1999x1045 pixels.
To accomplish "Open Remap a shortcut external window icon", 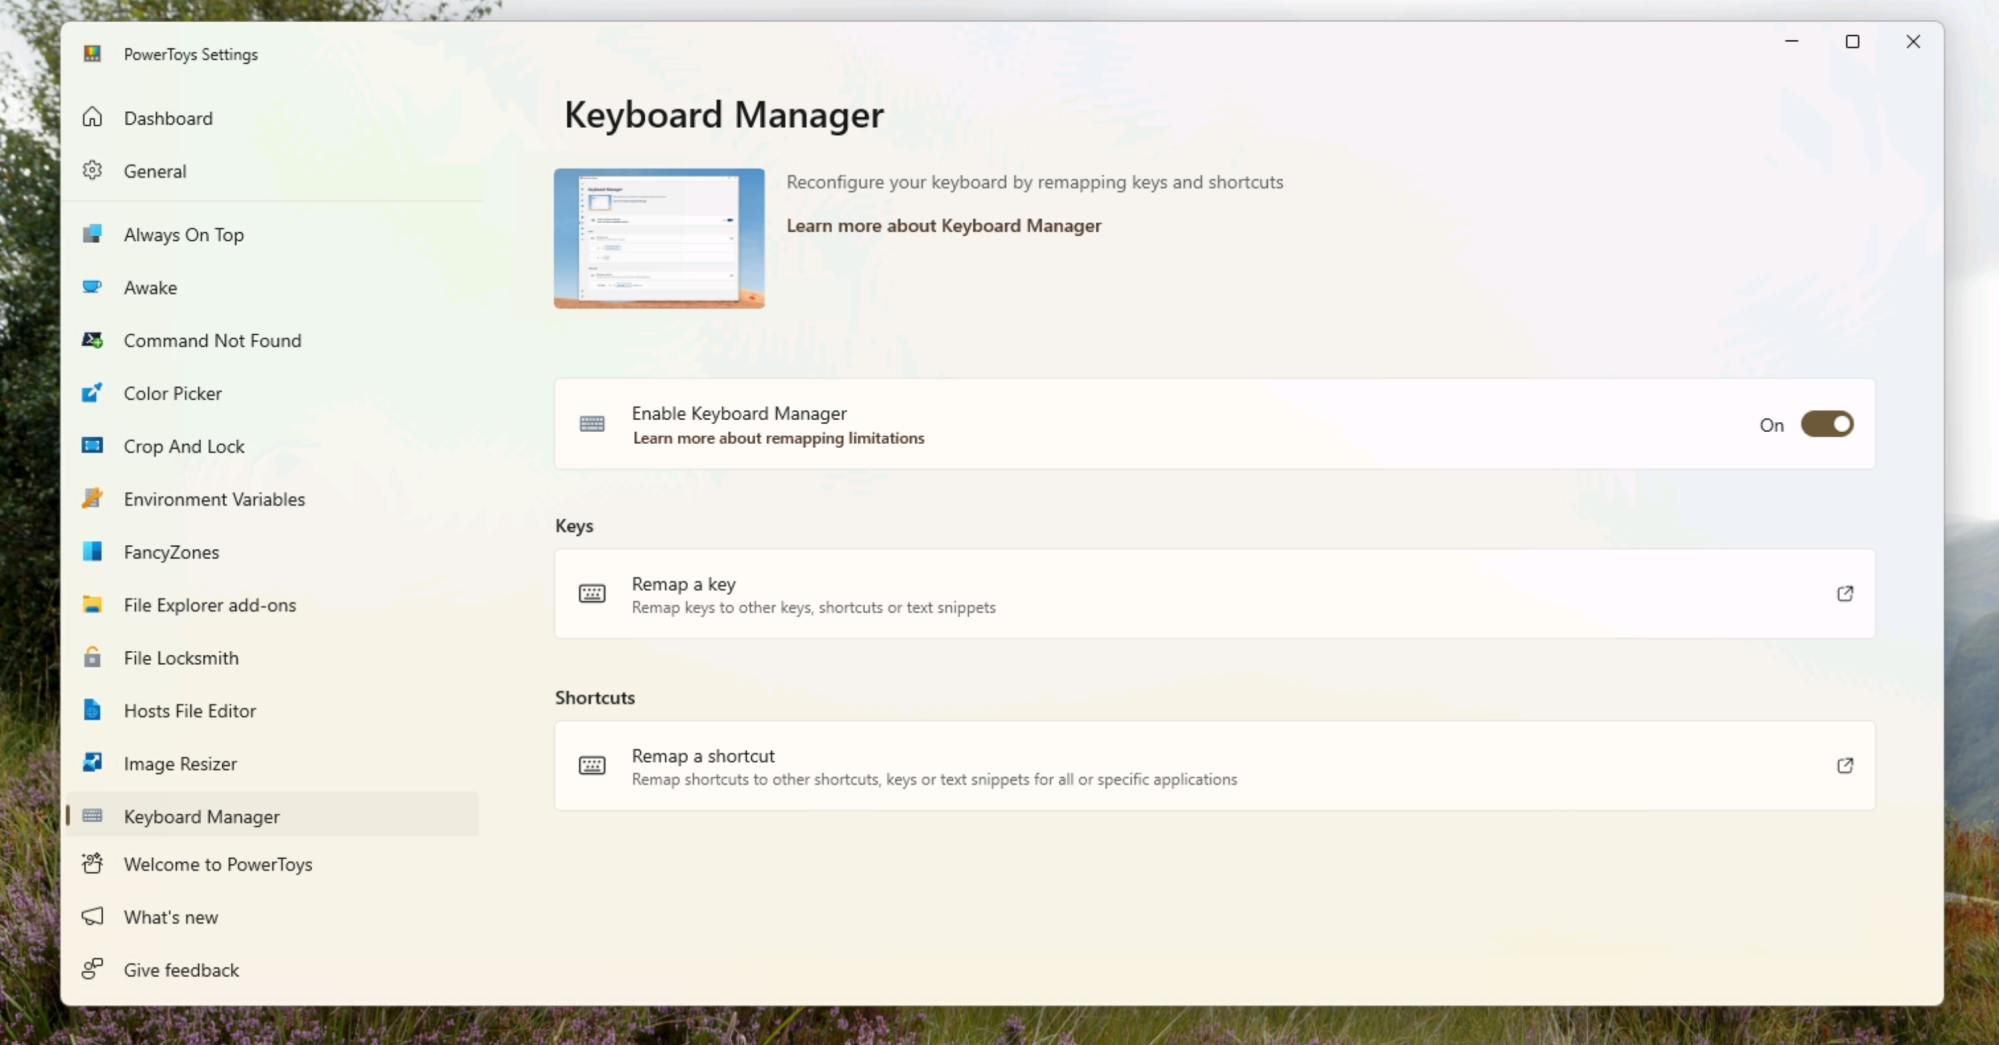I will click(1845, 766).
